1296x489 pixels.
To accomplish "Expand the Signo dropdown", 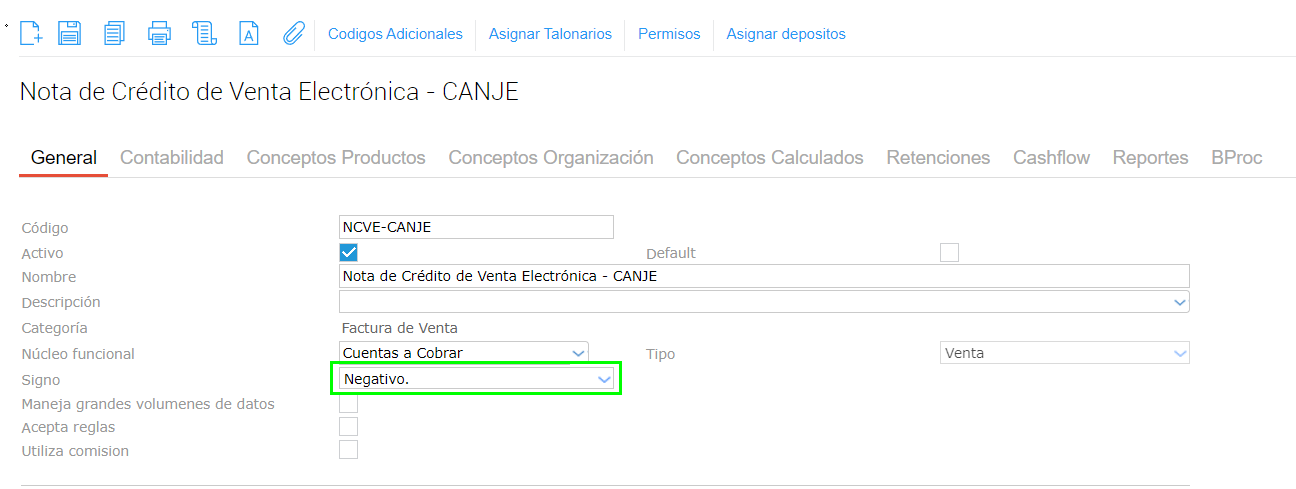I will pos(603,380).
